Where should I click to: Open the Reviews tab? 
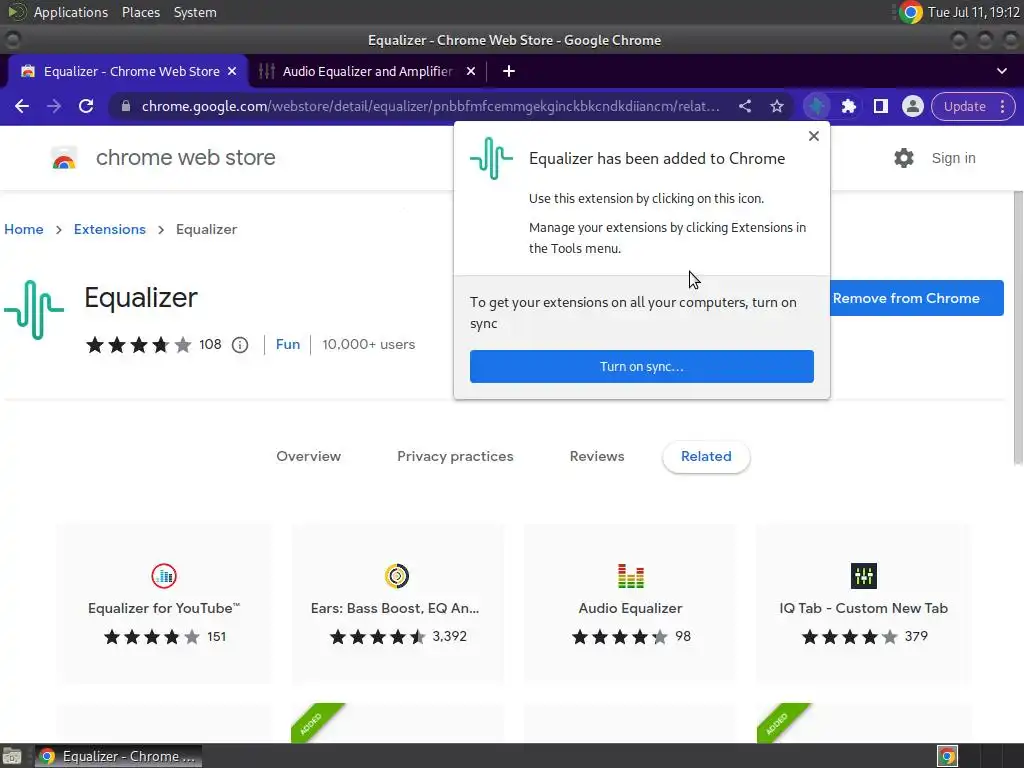[x=597, y=456]
